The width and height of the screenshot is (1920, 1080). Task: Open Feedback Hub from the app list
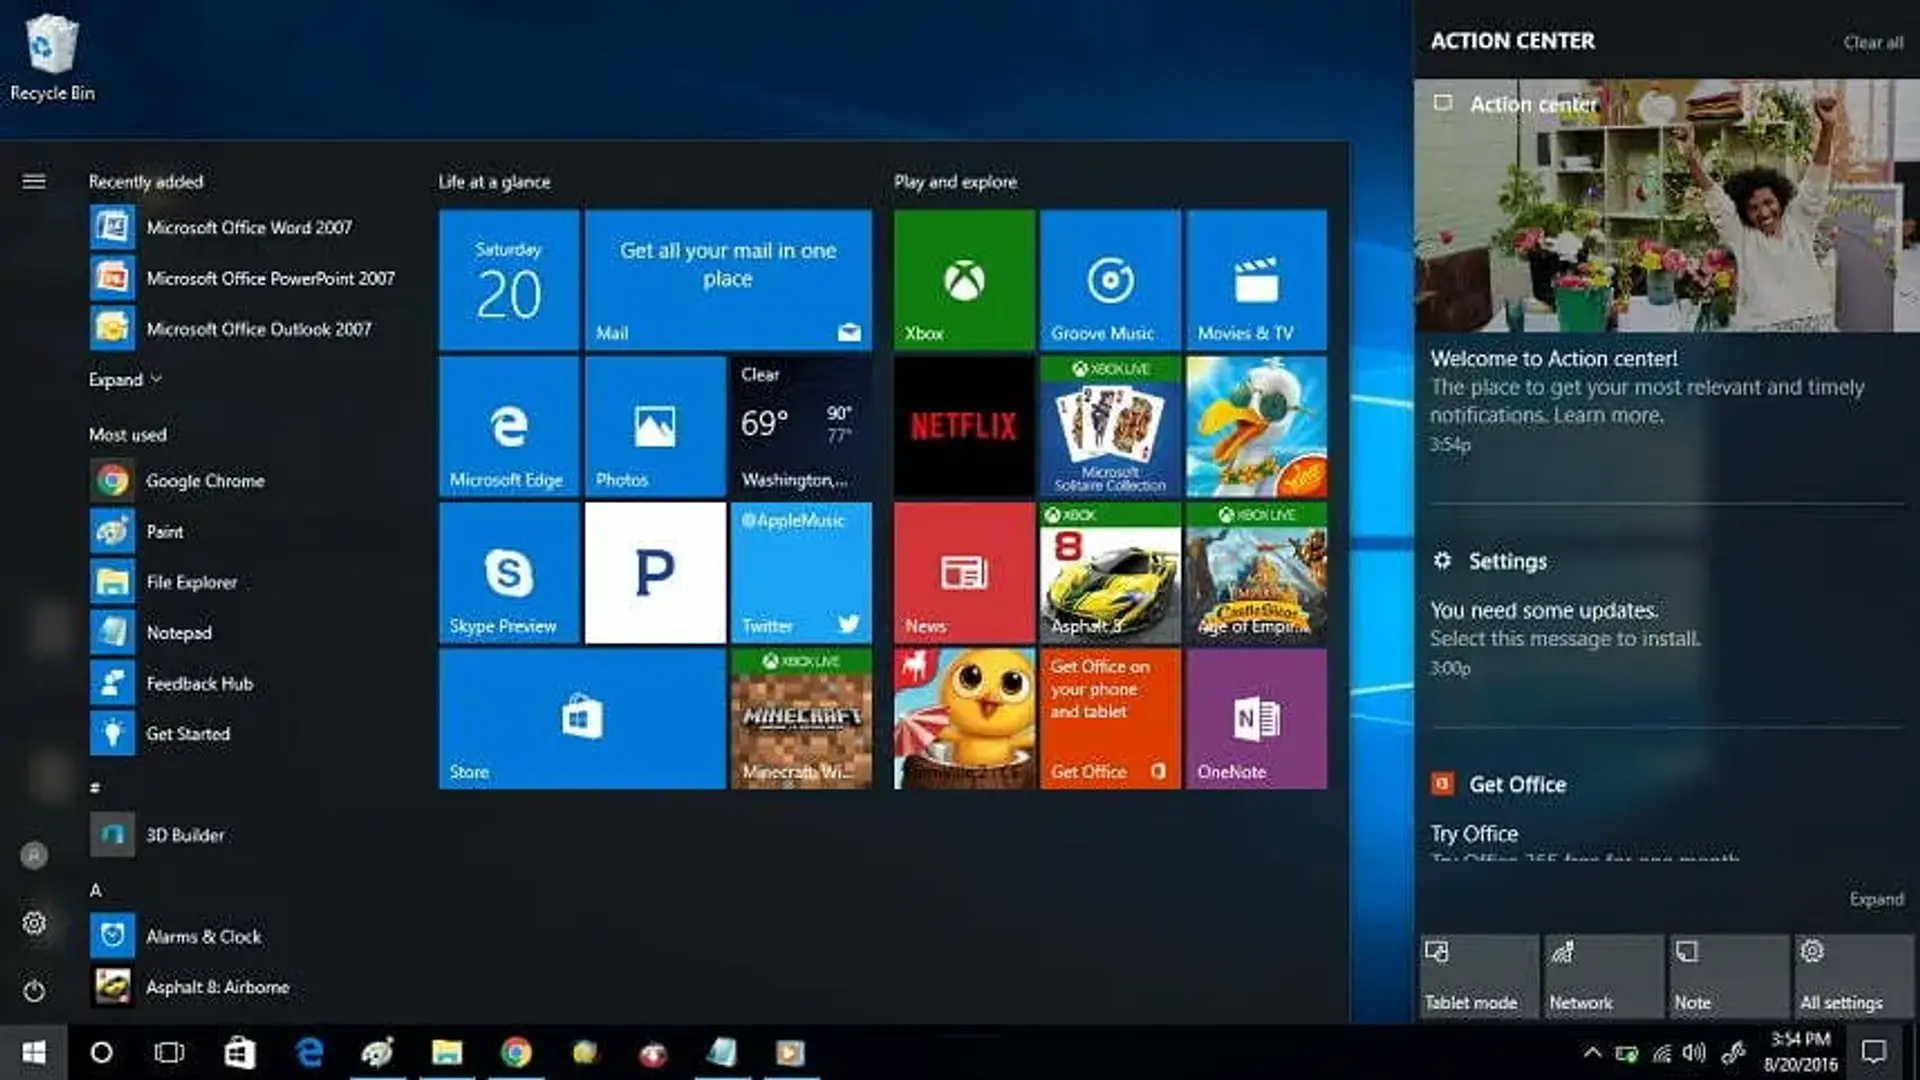245,684
